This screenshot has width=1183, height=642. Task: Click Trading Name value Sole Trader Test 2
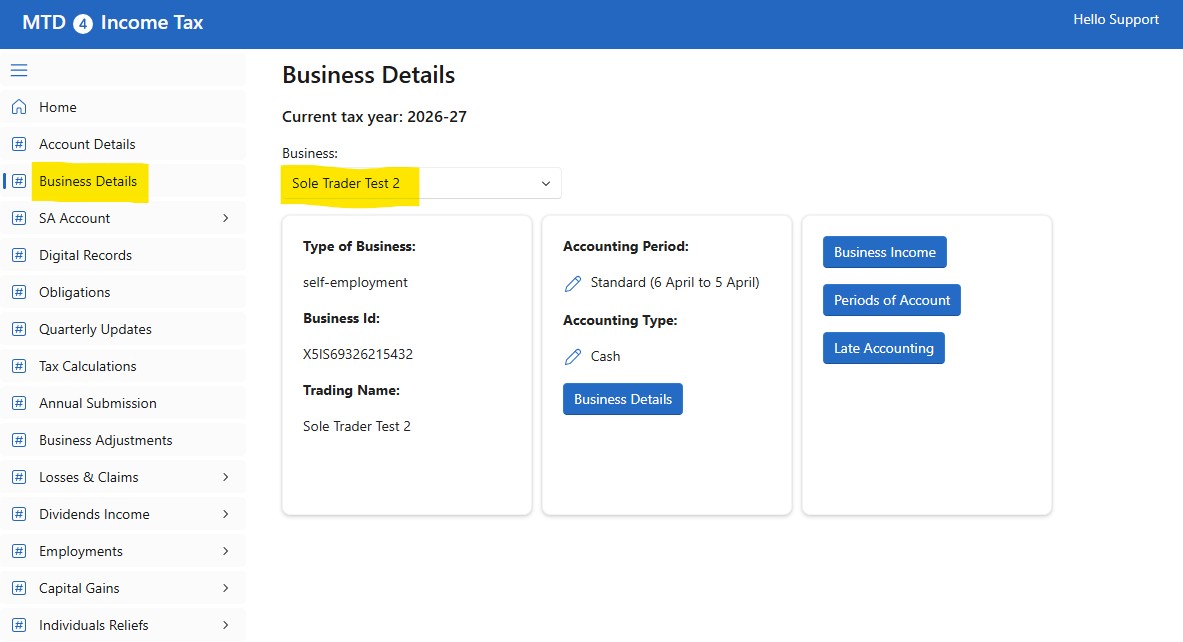tap(357, 426)
